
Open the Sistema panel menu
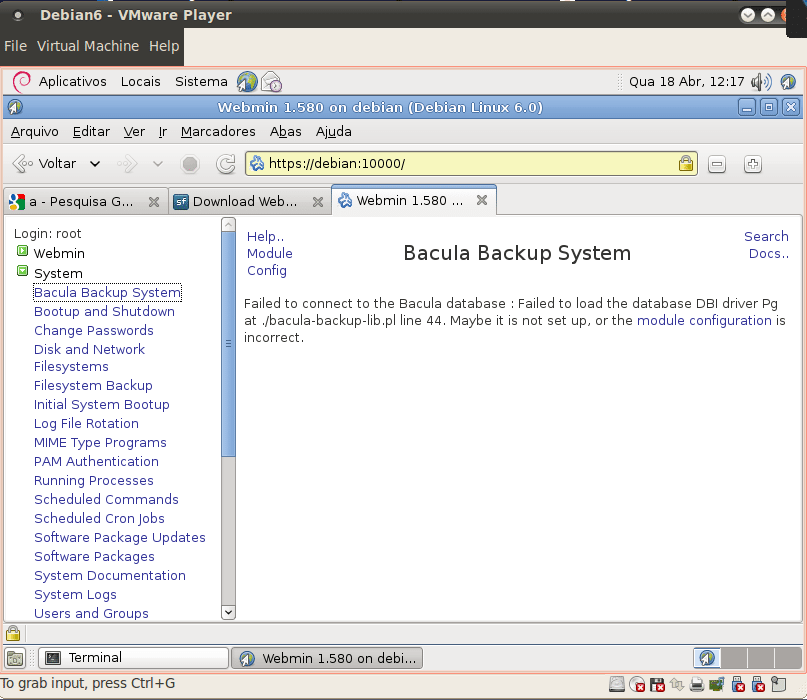[x=201, y=81]
